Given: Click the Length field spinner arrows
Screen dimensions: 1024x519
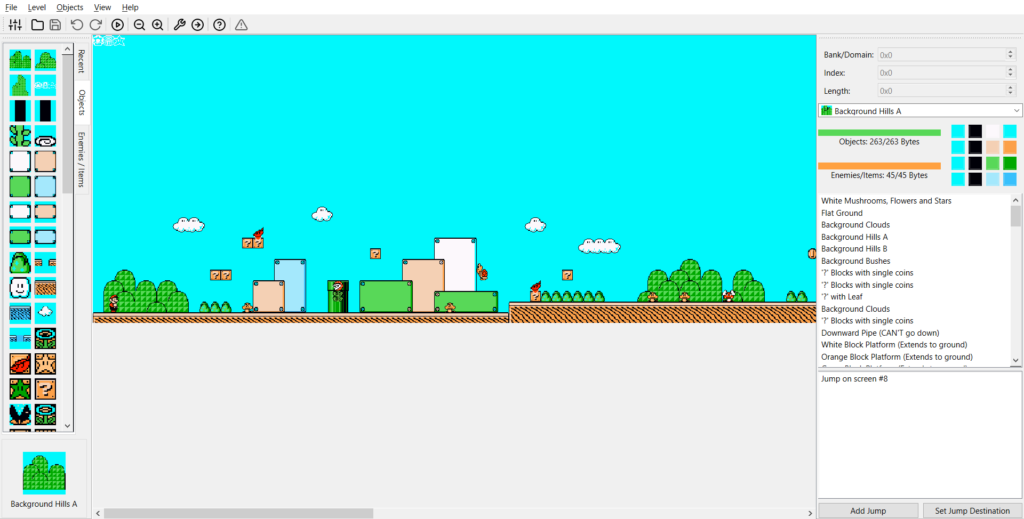Looking at the screenshot, I should [1011, 91].
